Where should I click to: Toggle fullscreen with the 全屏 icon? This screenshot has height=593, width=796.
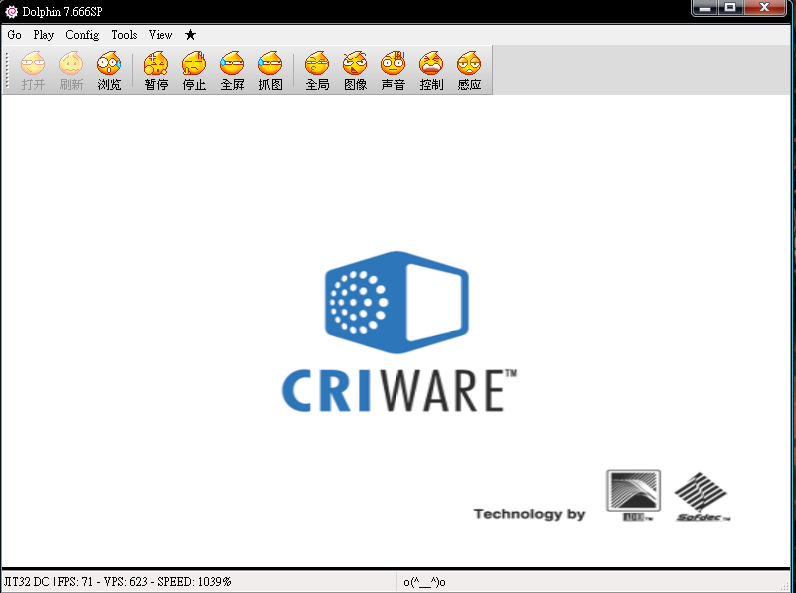coord(232,71)
